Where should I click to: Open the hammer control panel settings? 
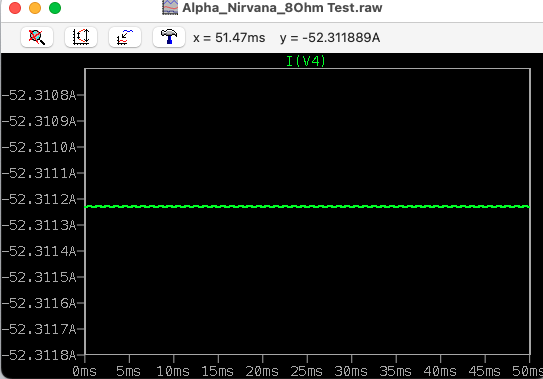coord(169,37)
